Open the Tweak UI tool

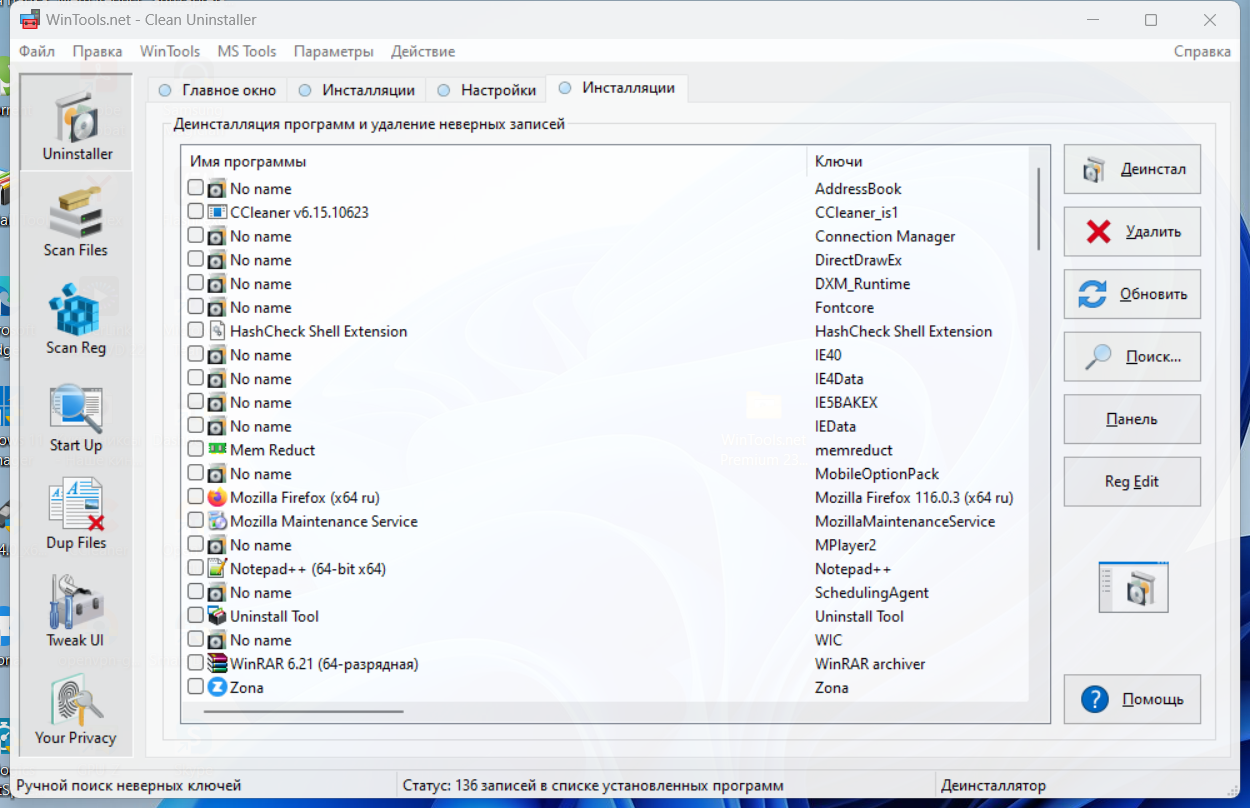click(x=76, y=612)
